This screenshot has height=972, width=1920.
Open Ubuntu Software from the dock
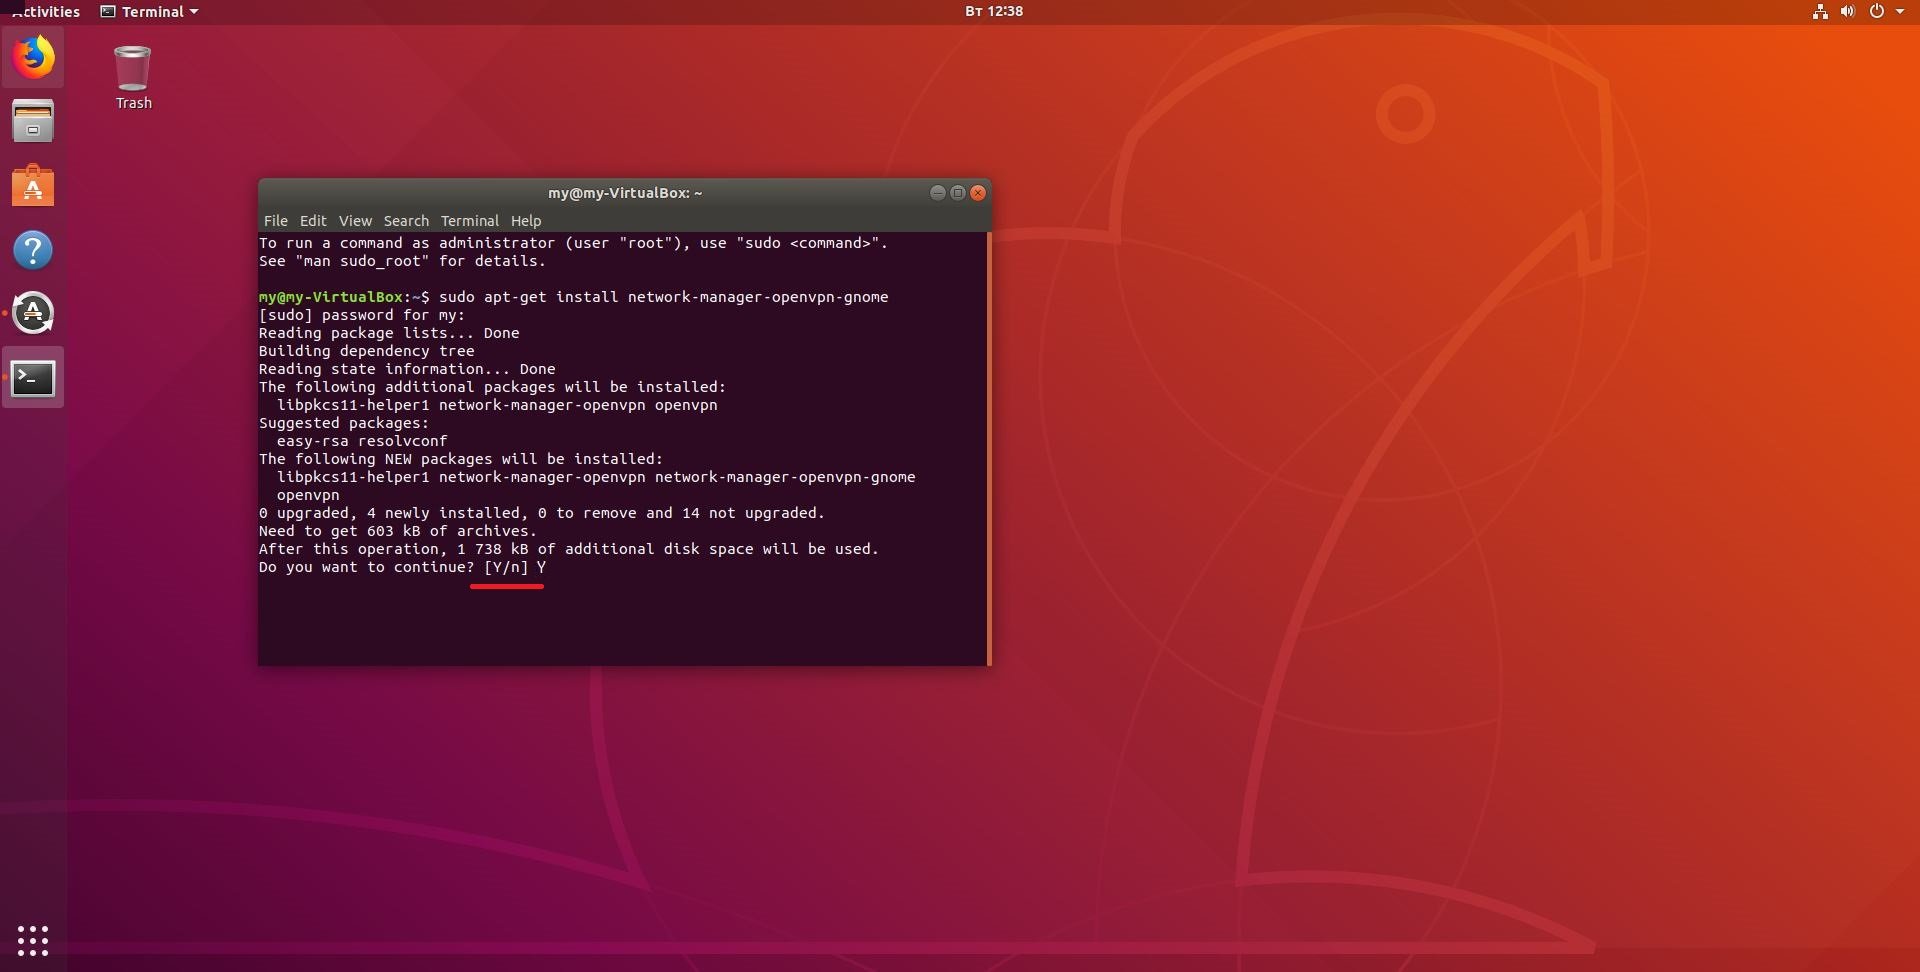coord(33,186)
